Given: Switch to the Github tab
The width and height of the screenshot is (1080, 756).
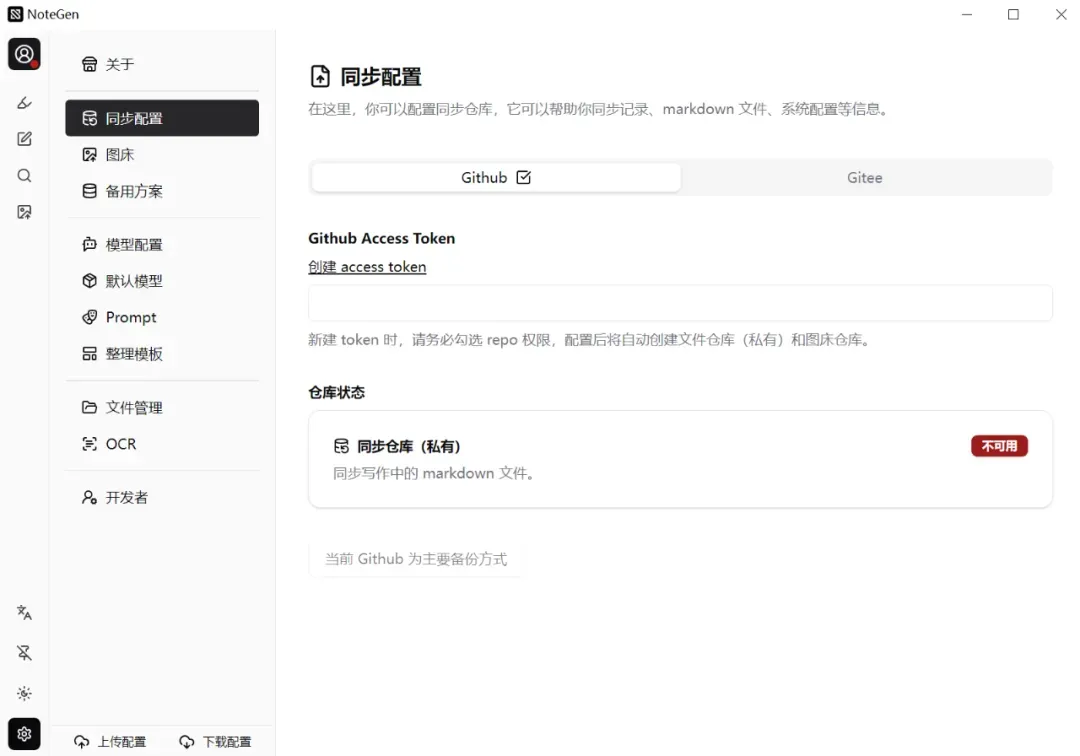Looking at the screenshot, I should 496,178.
